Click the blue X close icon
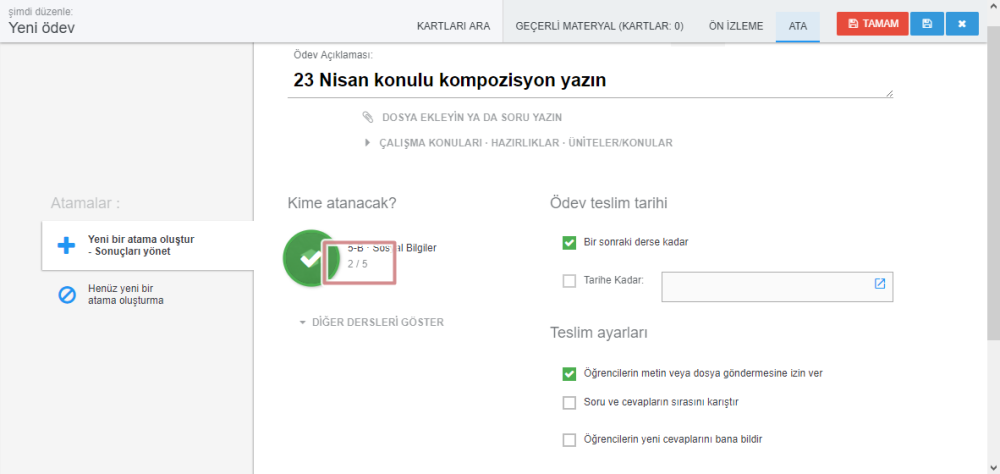Viewport: 1000px width, 474px height. pos(962,24)
